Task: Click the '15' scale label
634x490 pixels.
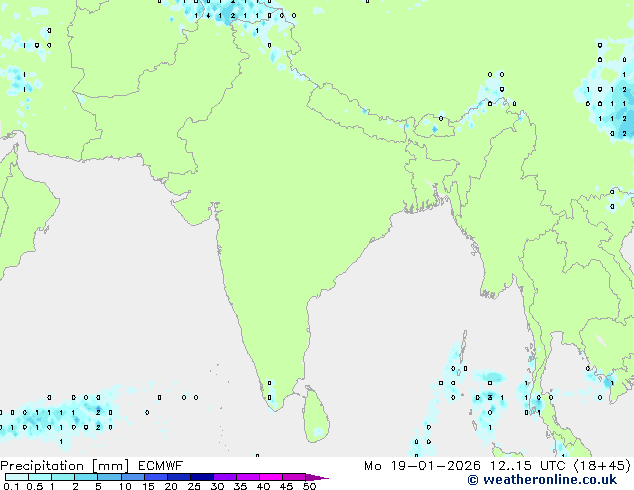Action: [x=148, y=486]
